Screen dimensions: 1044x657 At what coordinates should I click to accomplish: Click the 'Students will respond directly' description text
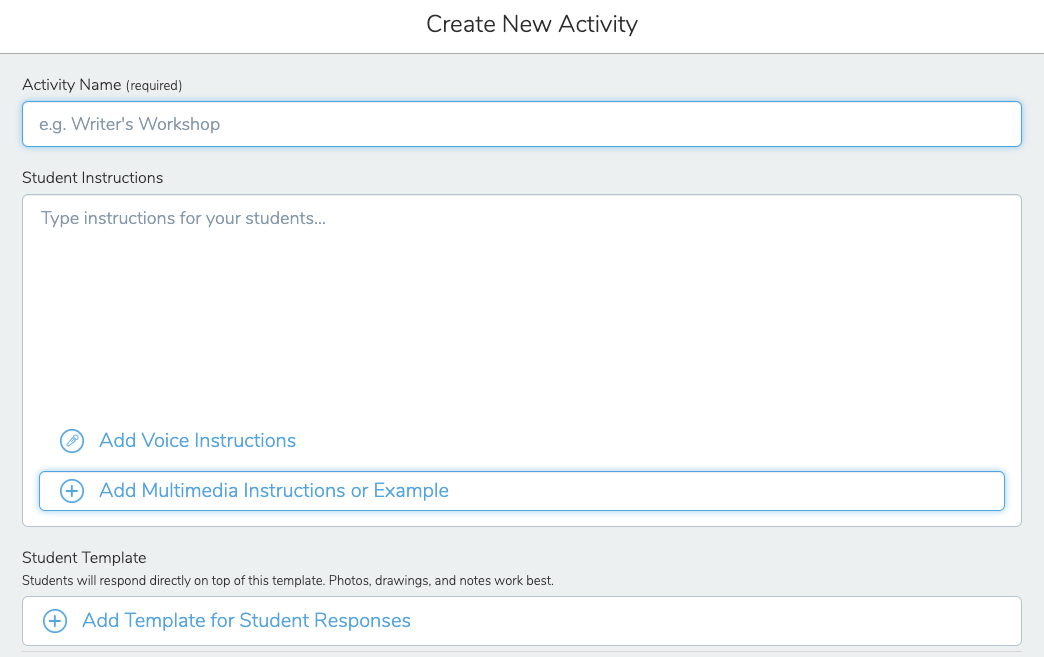click(x=288, y=580)
